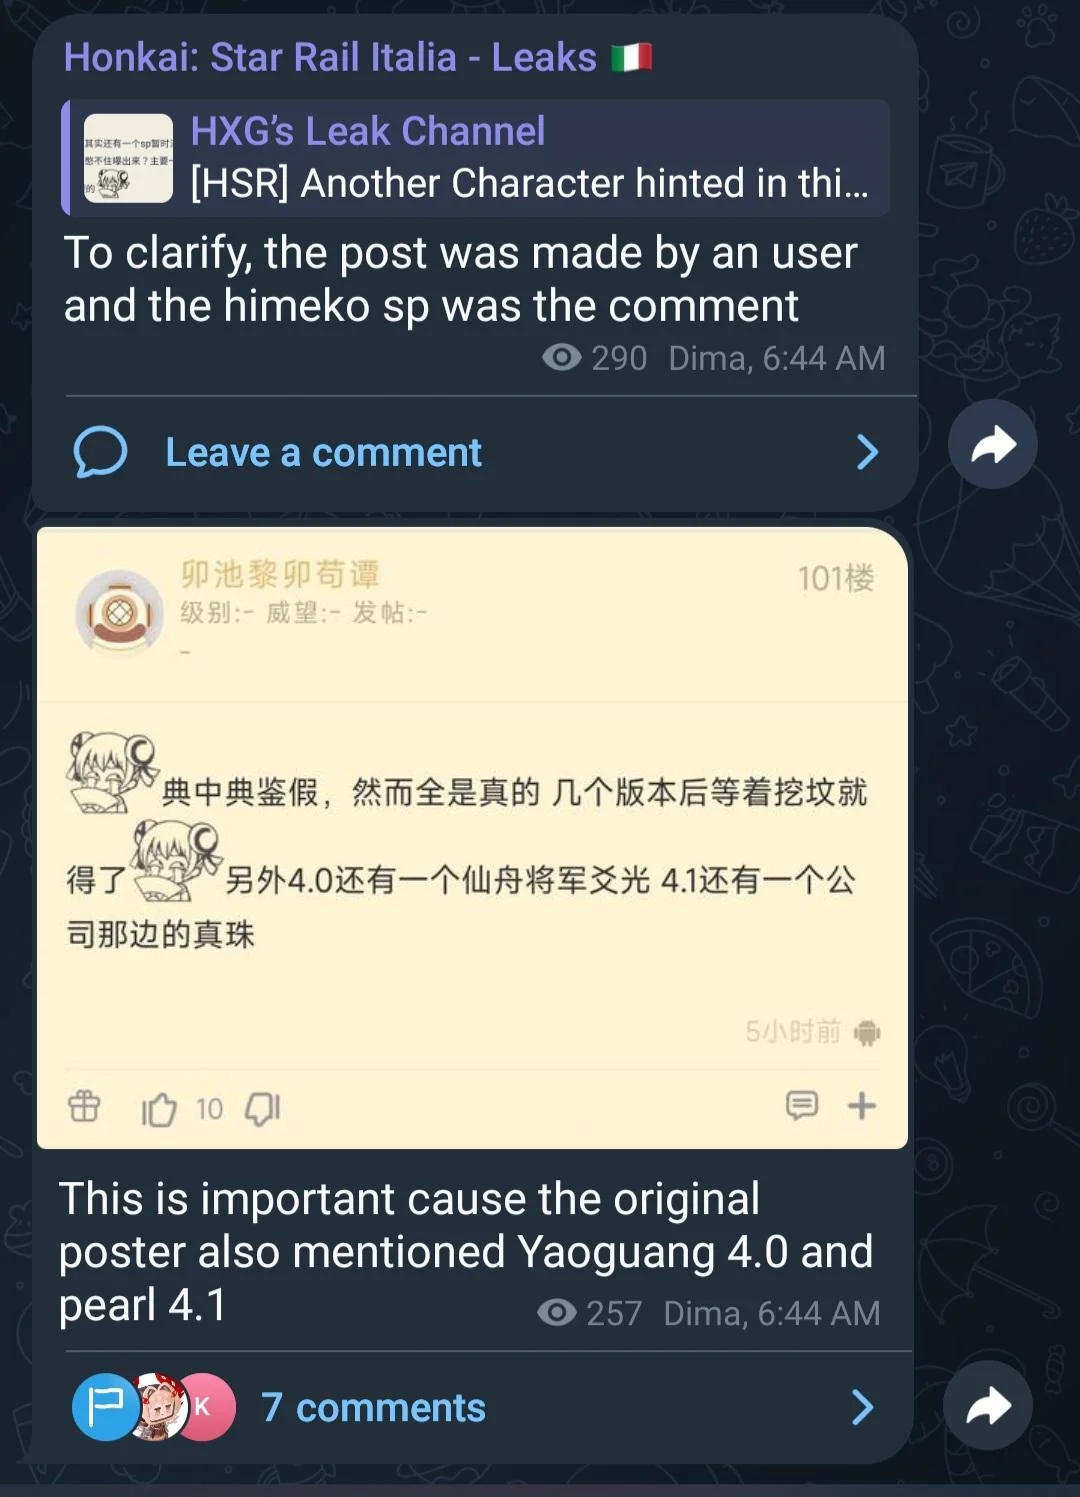1080x1497 pixels.
Task: Click the blue flag commenter avatar
Action: coord(105,1407)
